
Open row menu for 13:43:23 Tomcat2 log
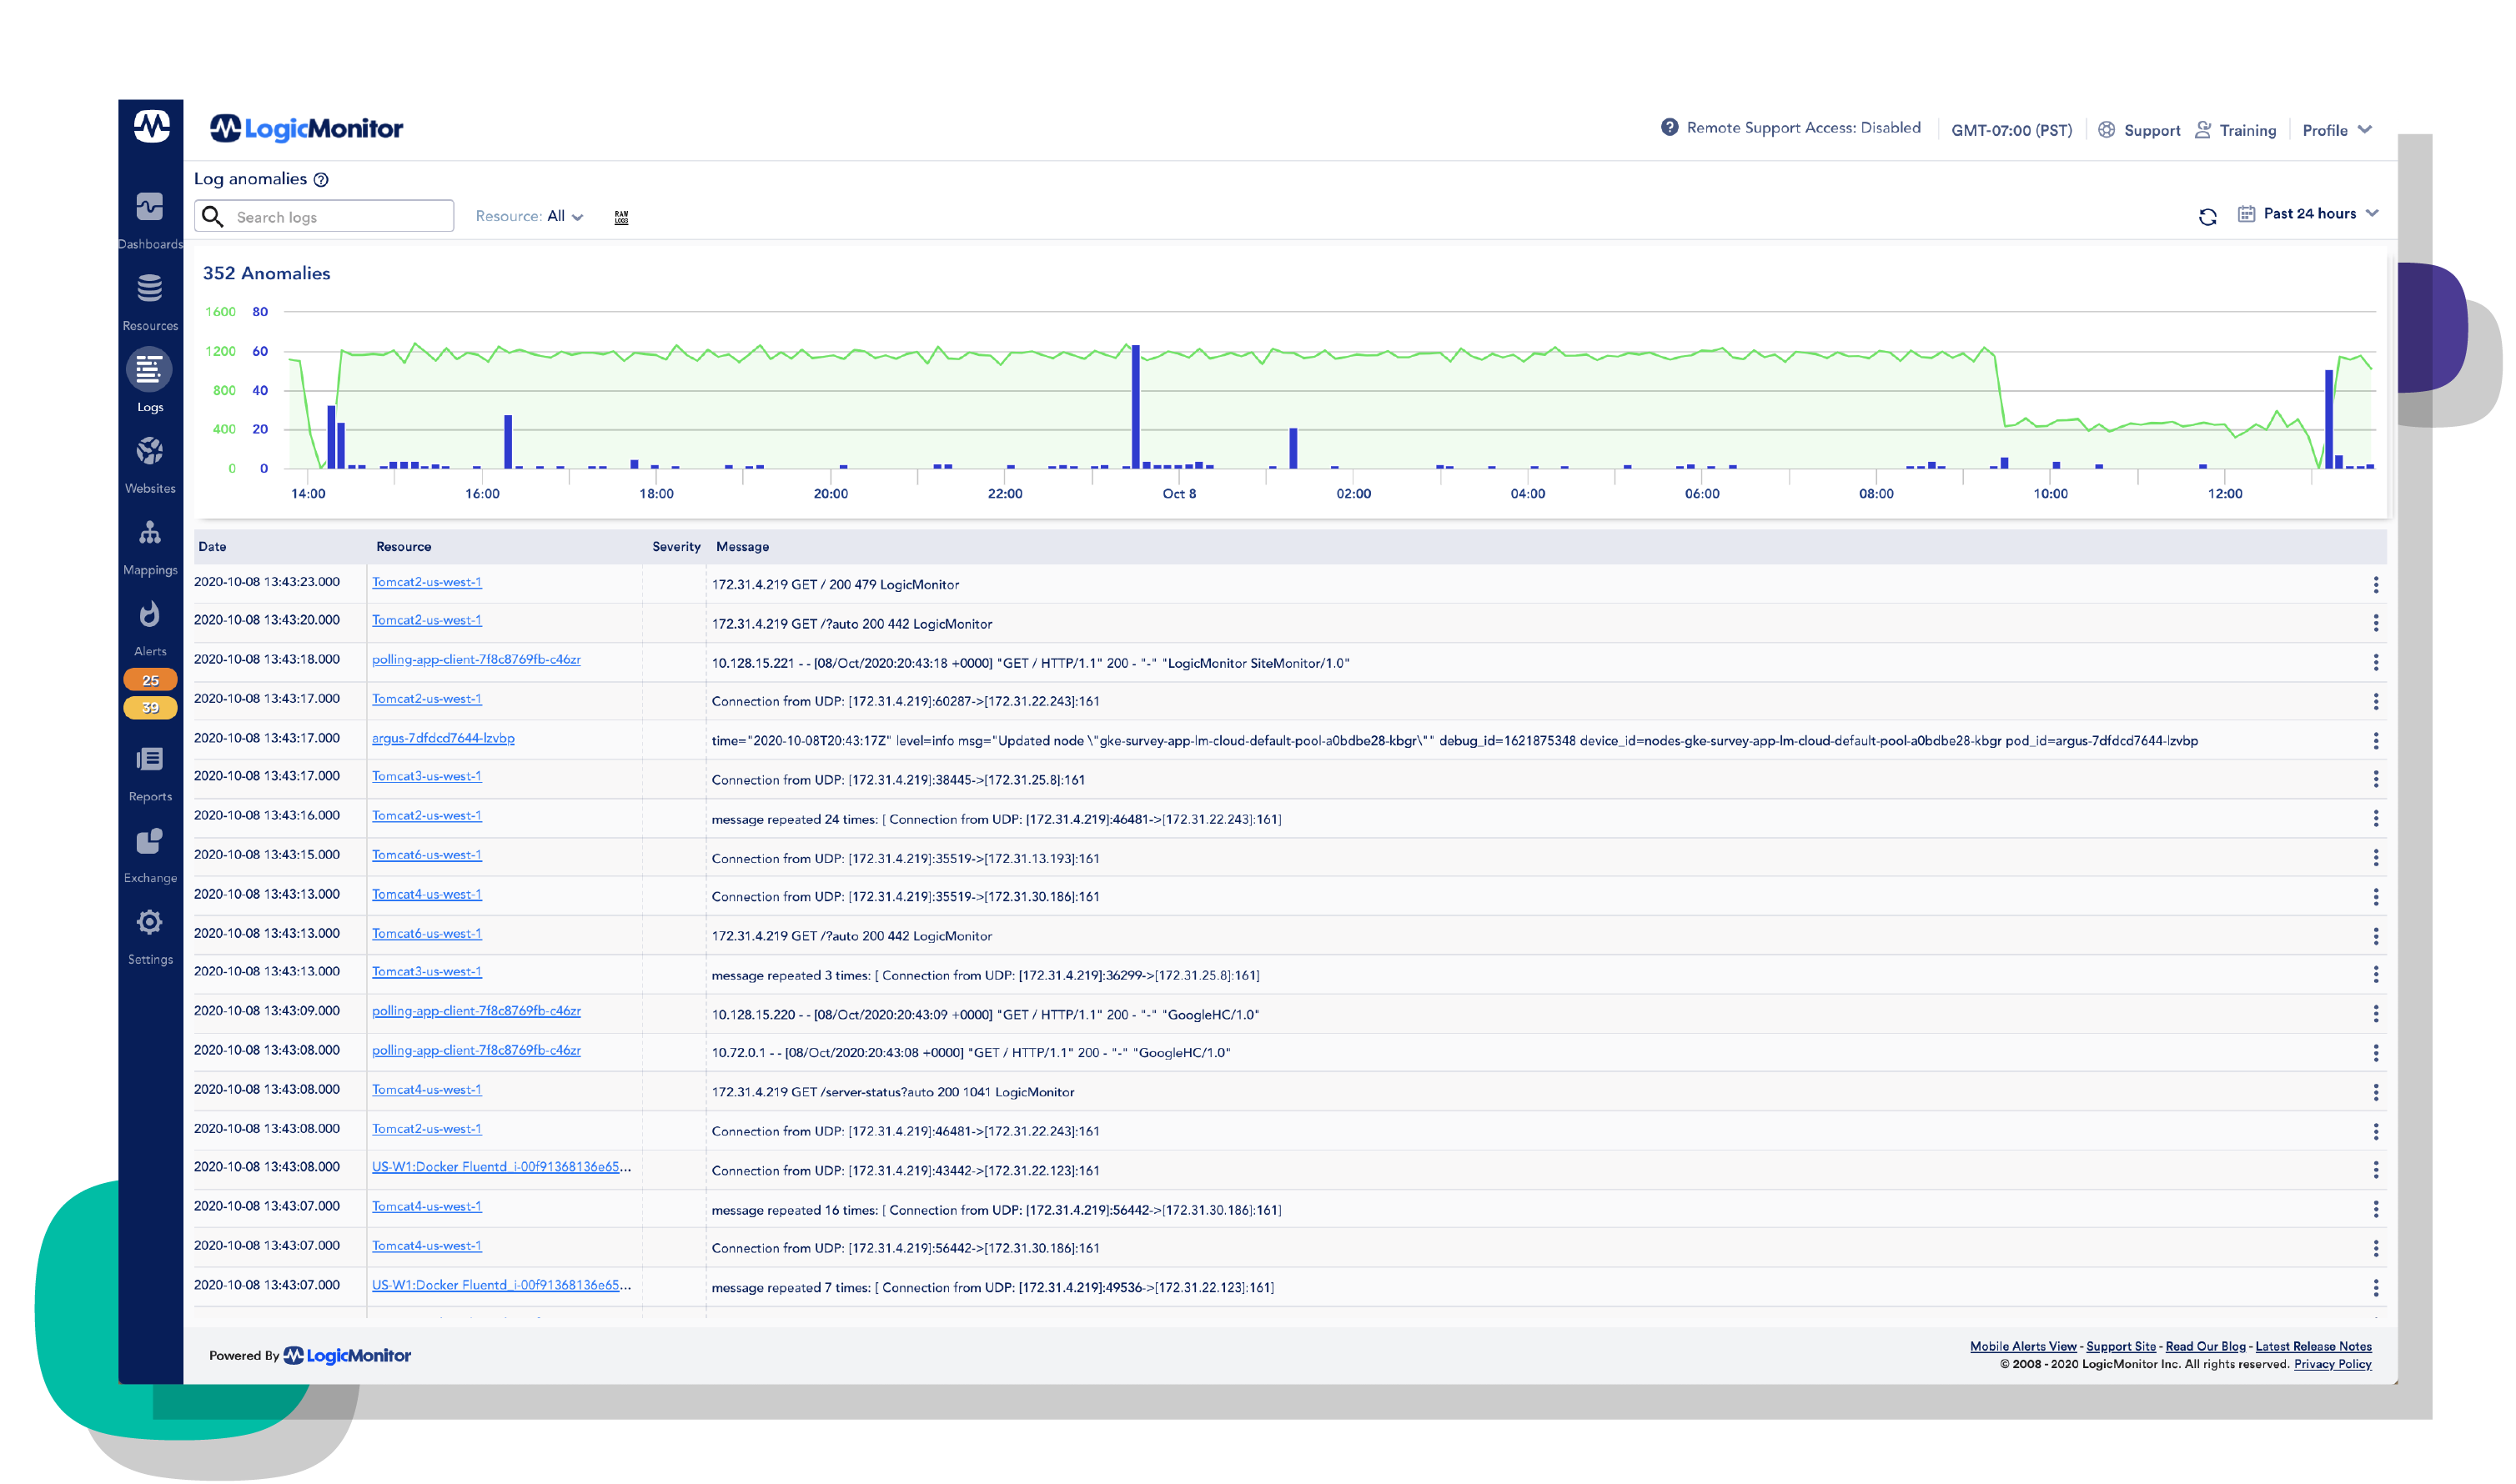[x=2377, y=585]
